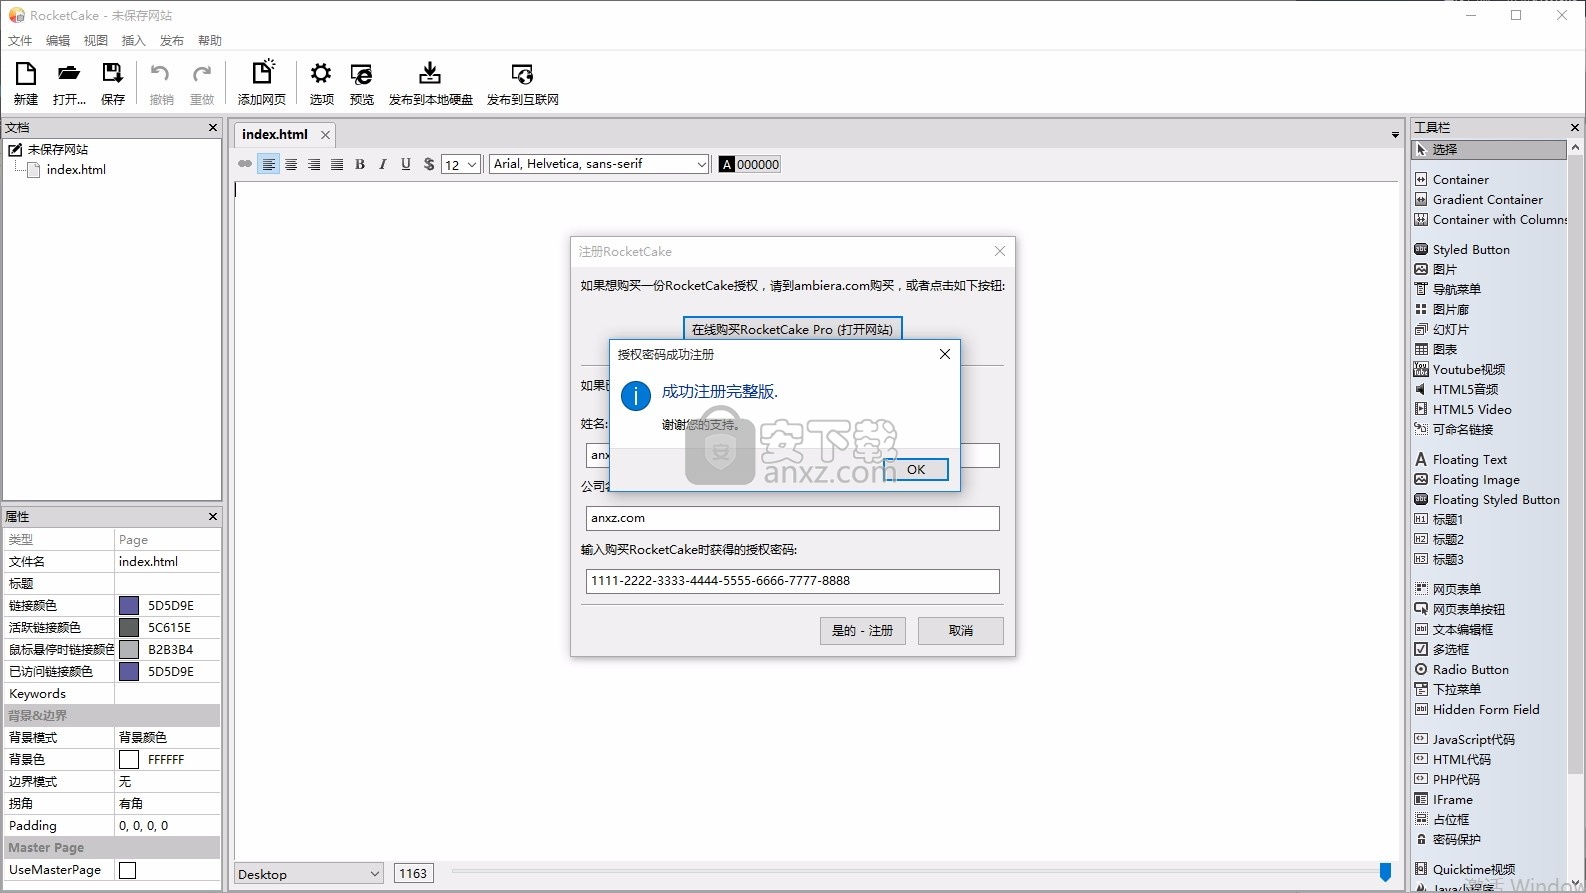Close the 注册RocketCake dialog

pyautogui.click(x=1000, y=251)
